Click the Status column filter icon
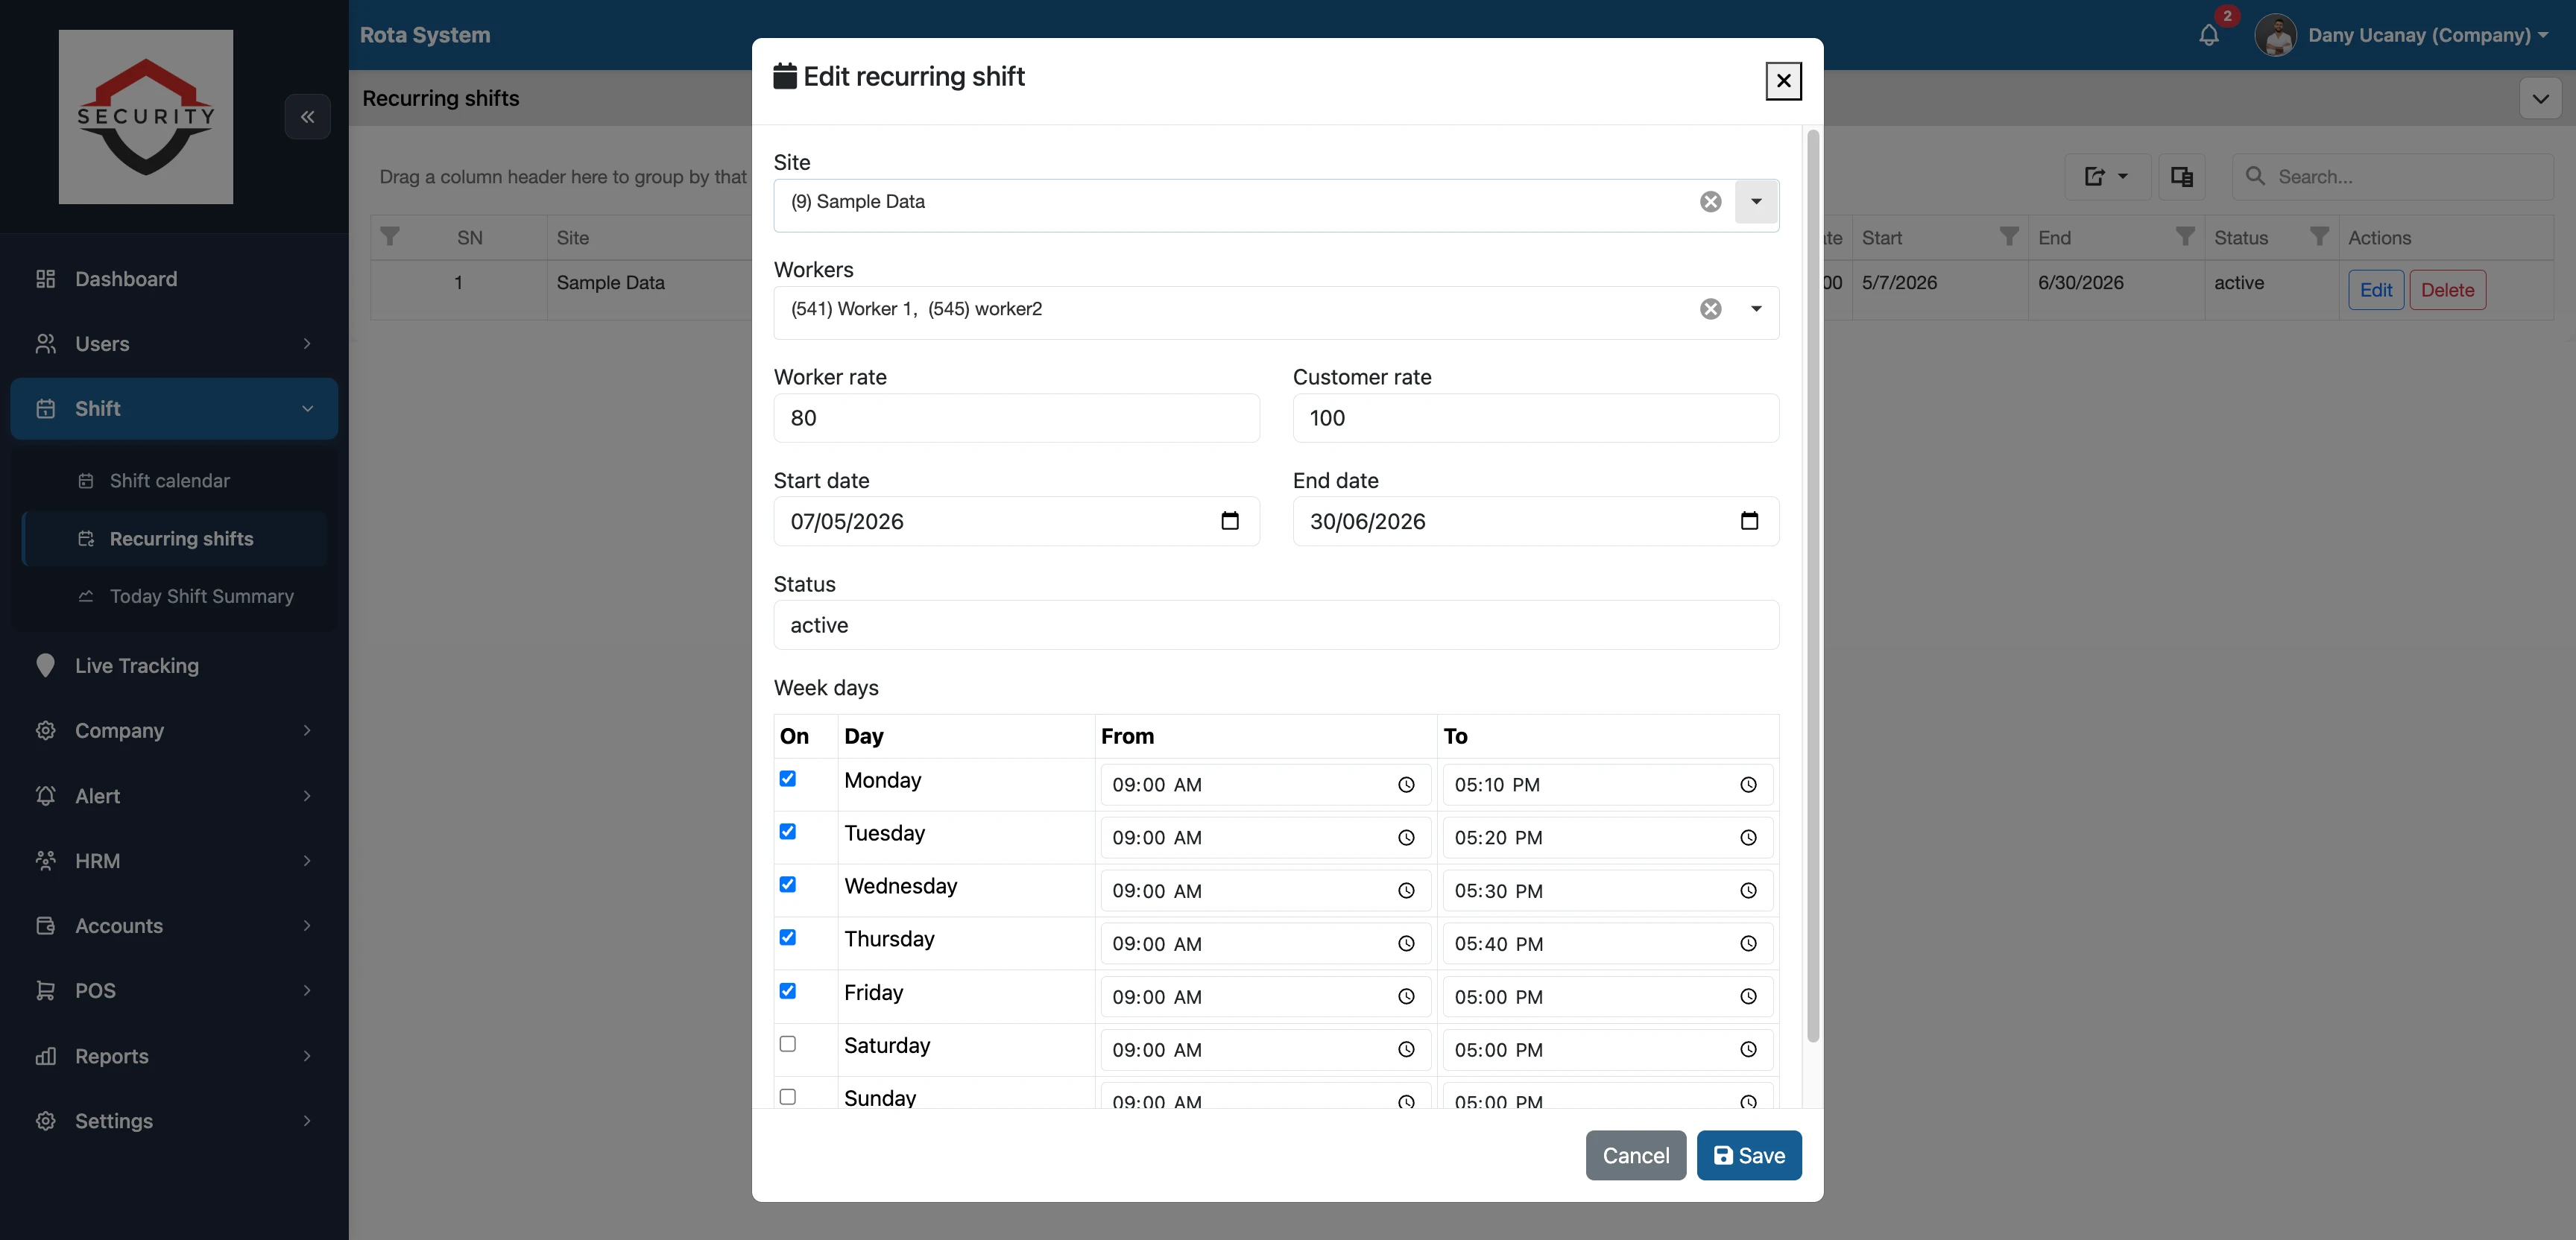Screen dimensions: 2576x1240 (2319, 237)
